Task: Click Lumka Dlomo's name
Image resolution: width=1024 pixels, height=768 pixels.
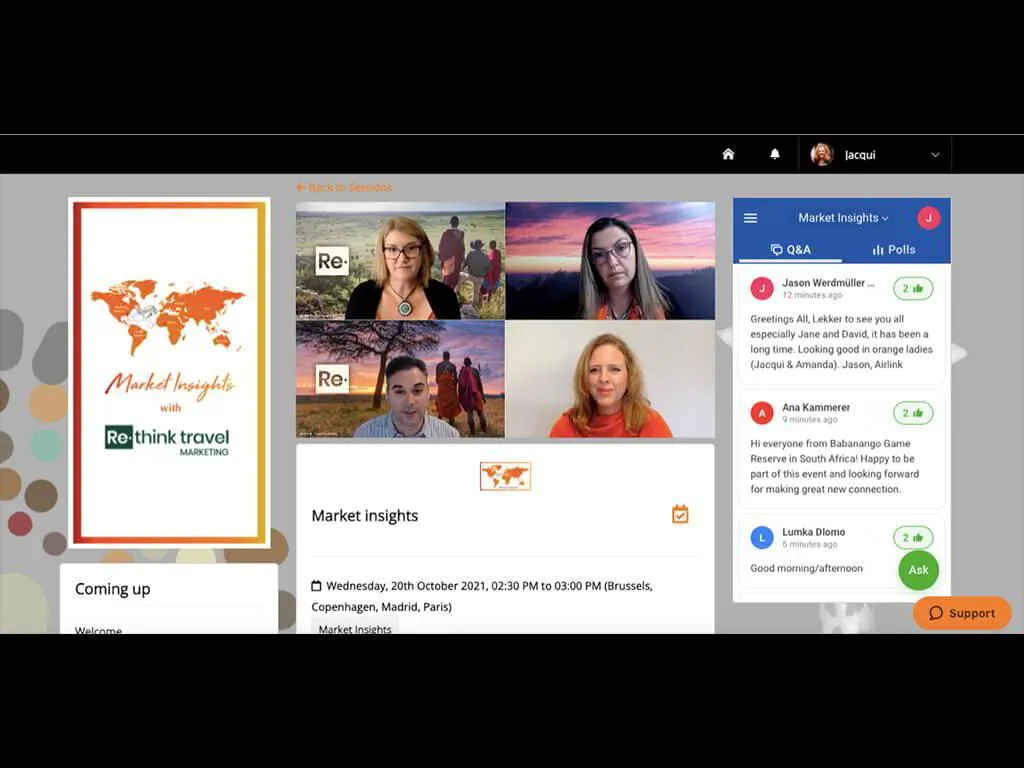Action: (x=814, y=532)
